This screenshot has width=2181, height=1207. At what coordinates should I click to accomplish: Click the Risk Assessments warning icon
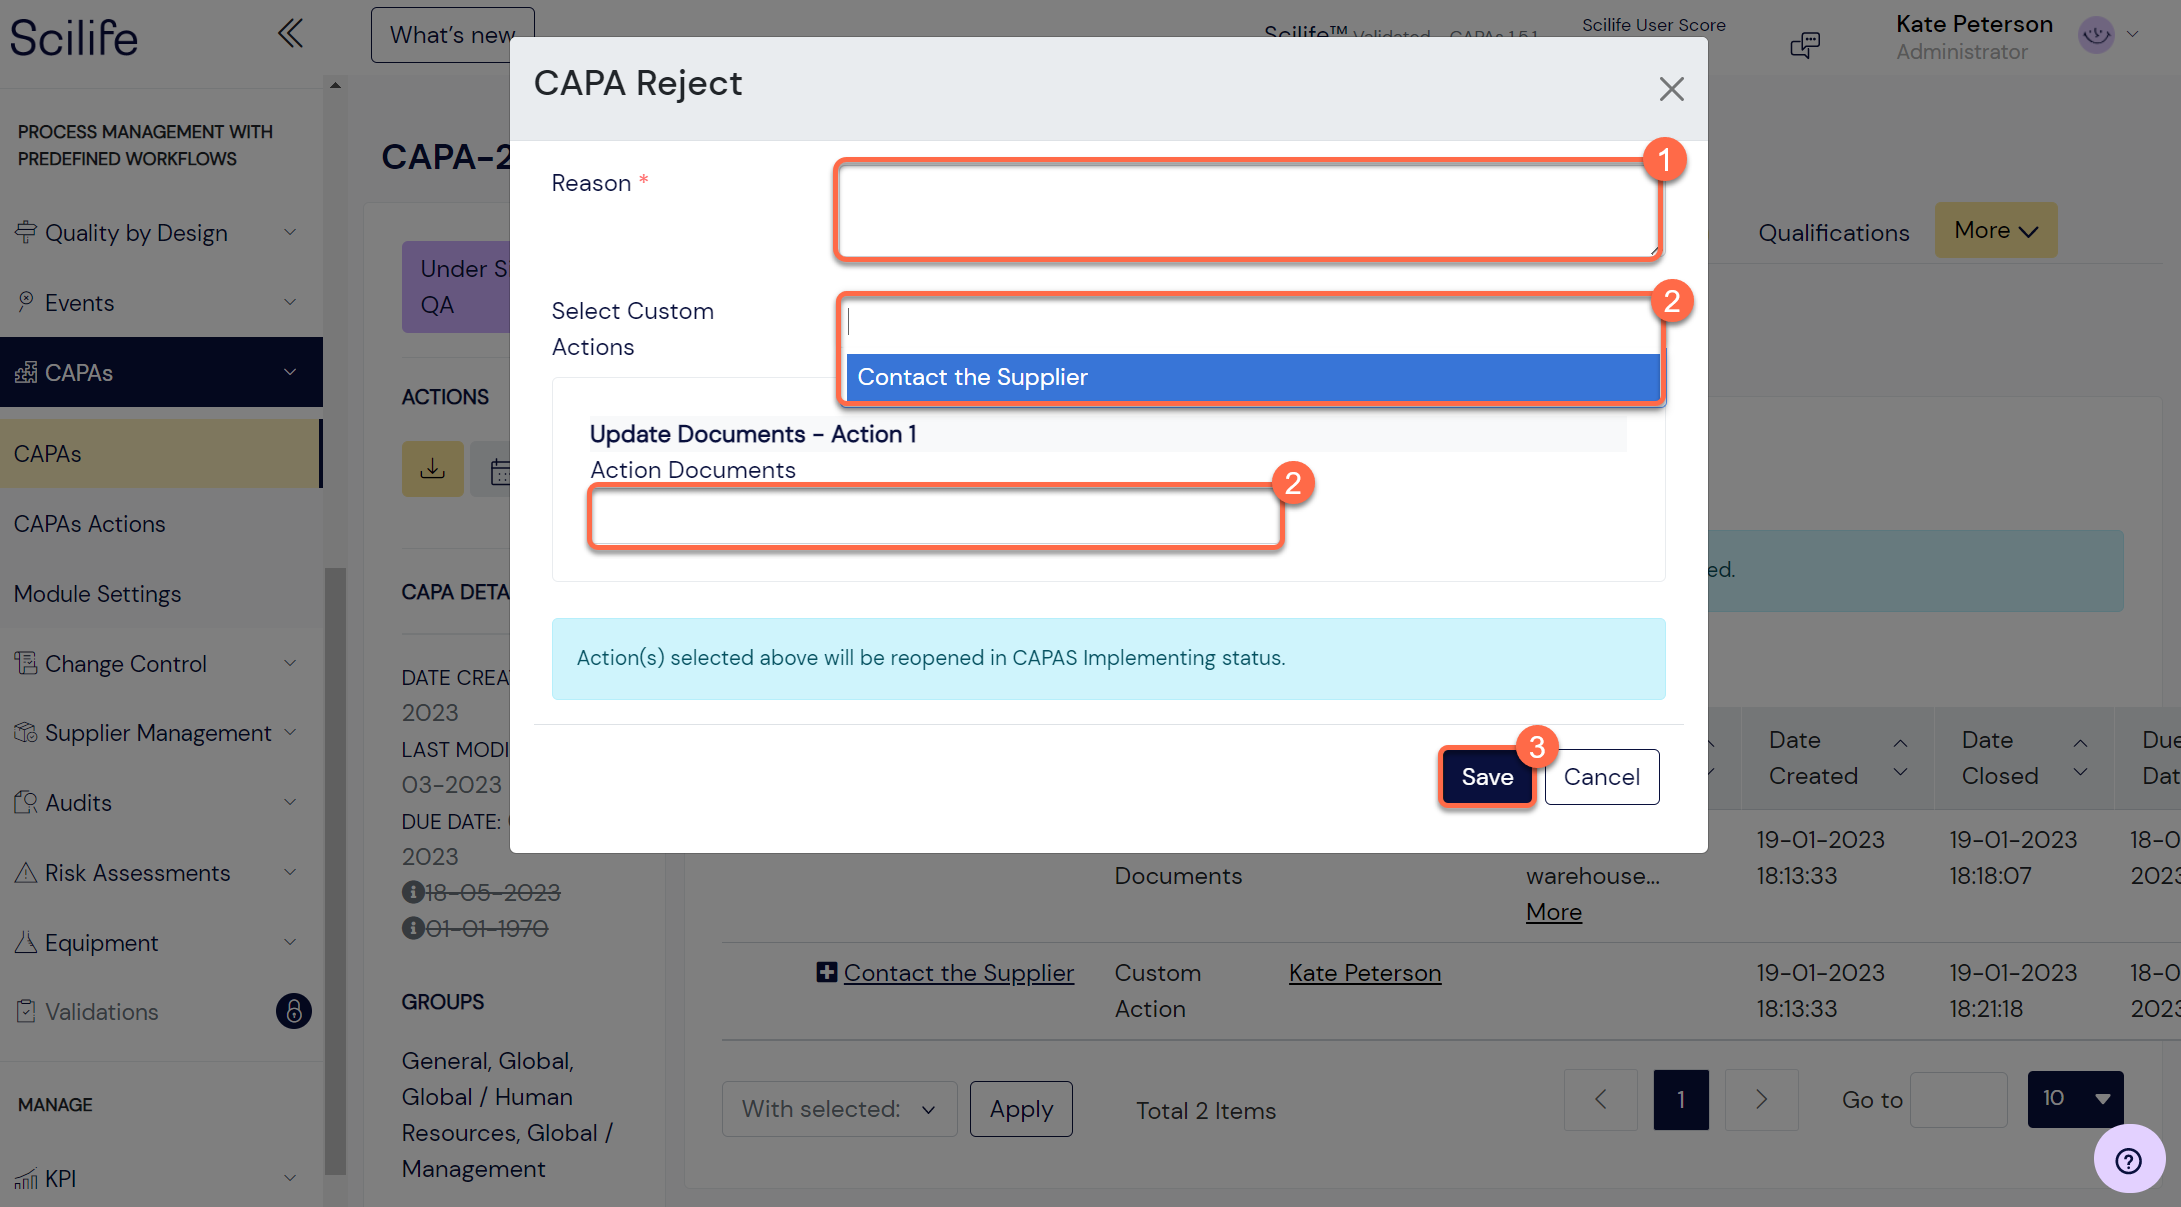coord(22,872)
